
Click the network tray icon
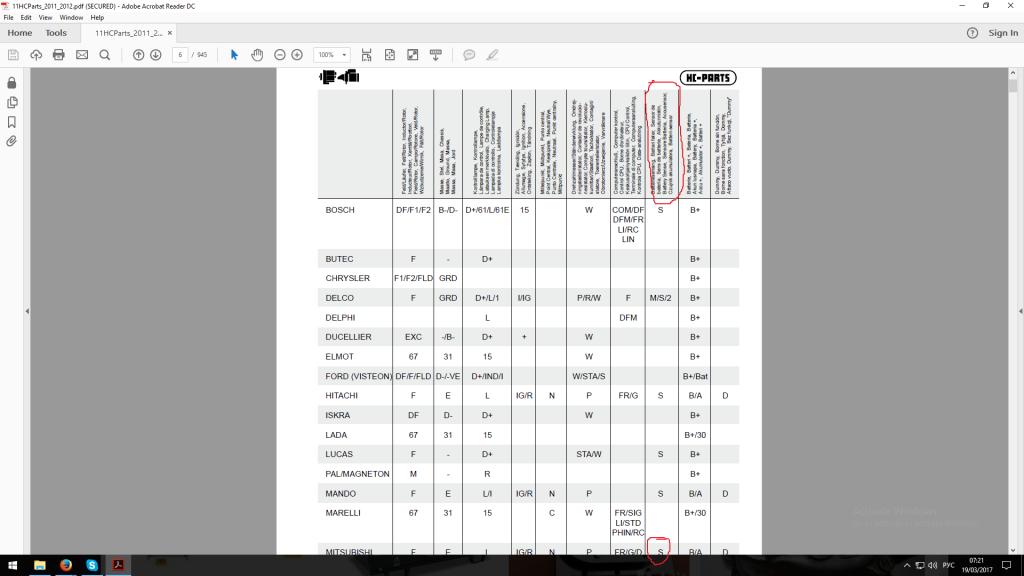click(920, 566)
